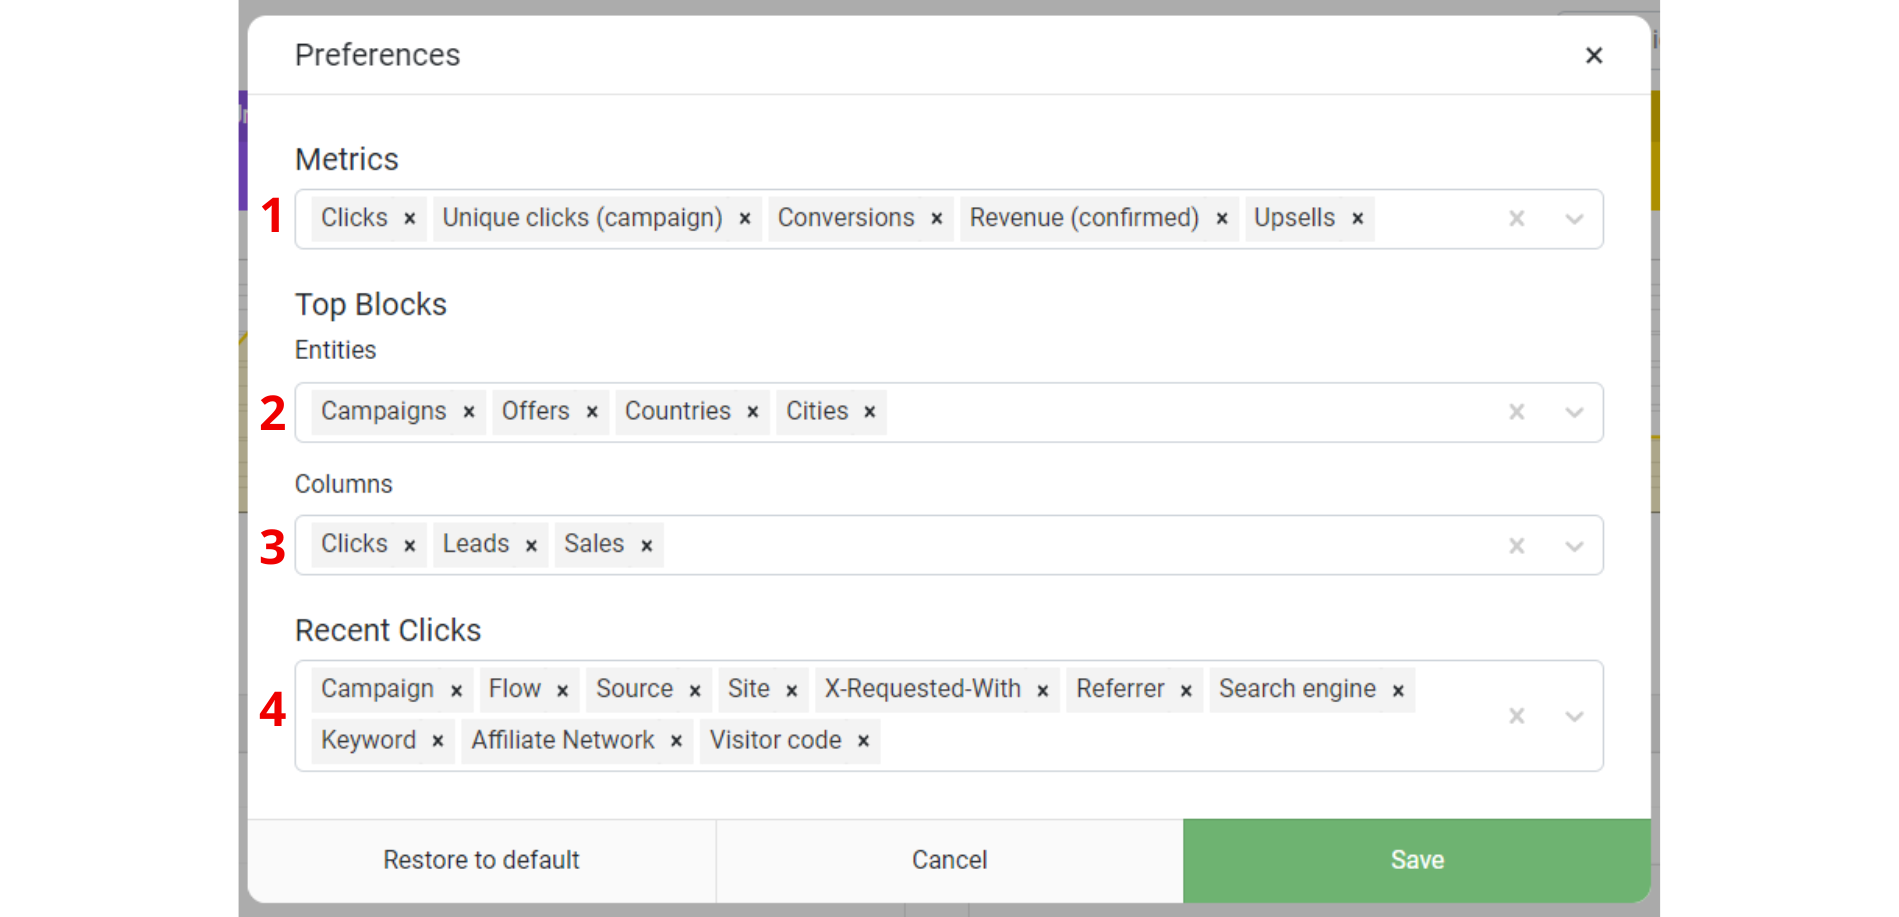Remove the Cities entity tag
The width and height of the screenshot is (1899, 917).
tap(870, 412)
